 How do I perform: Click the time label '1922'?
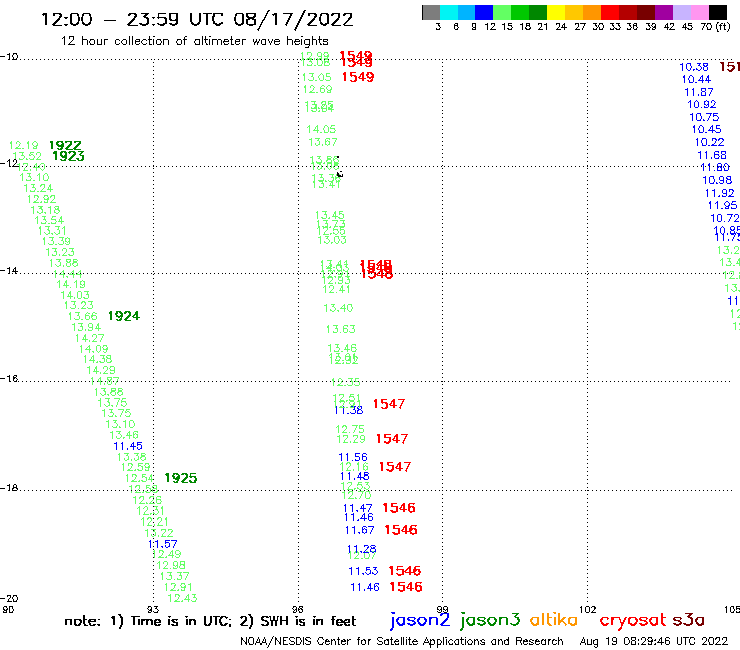click(x=65, y=145)
